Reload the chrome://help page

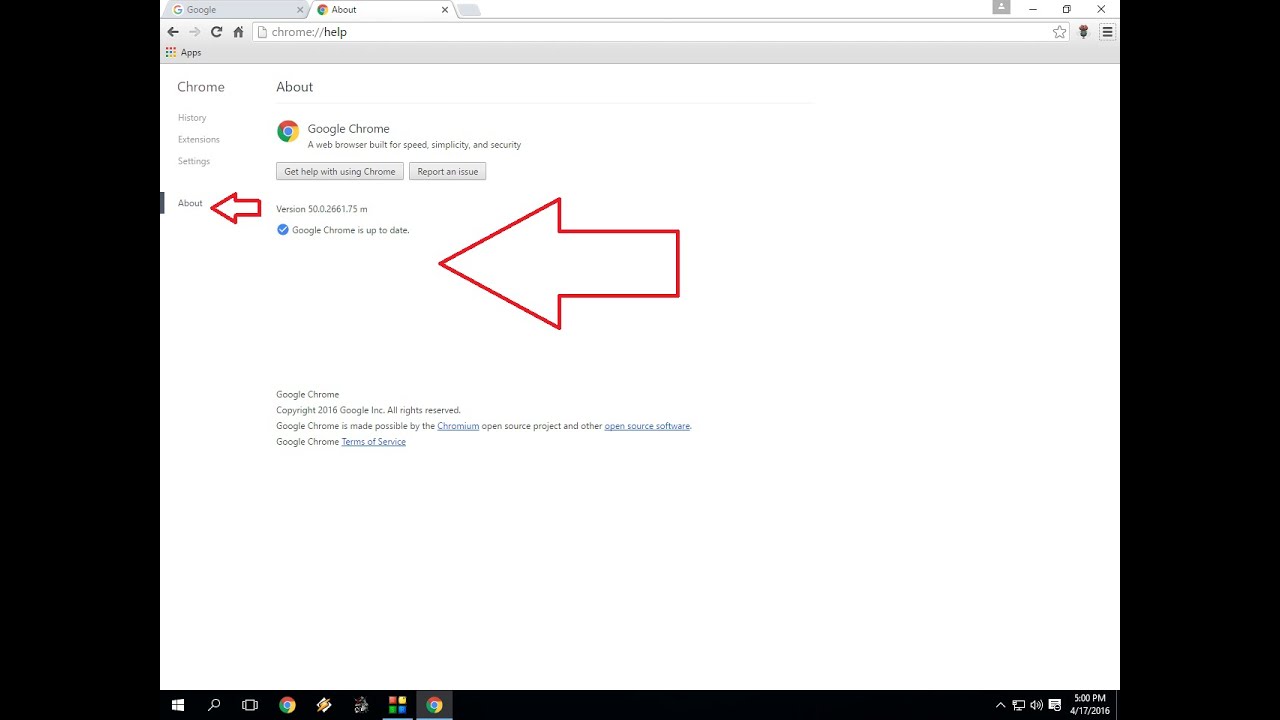216,32
